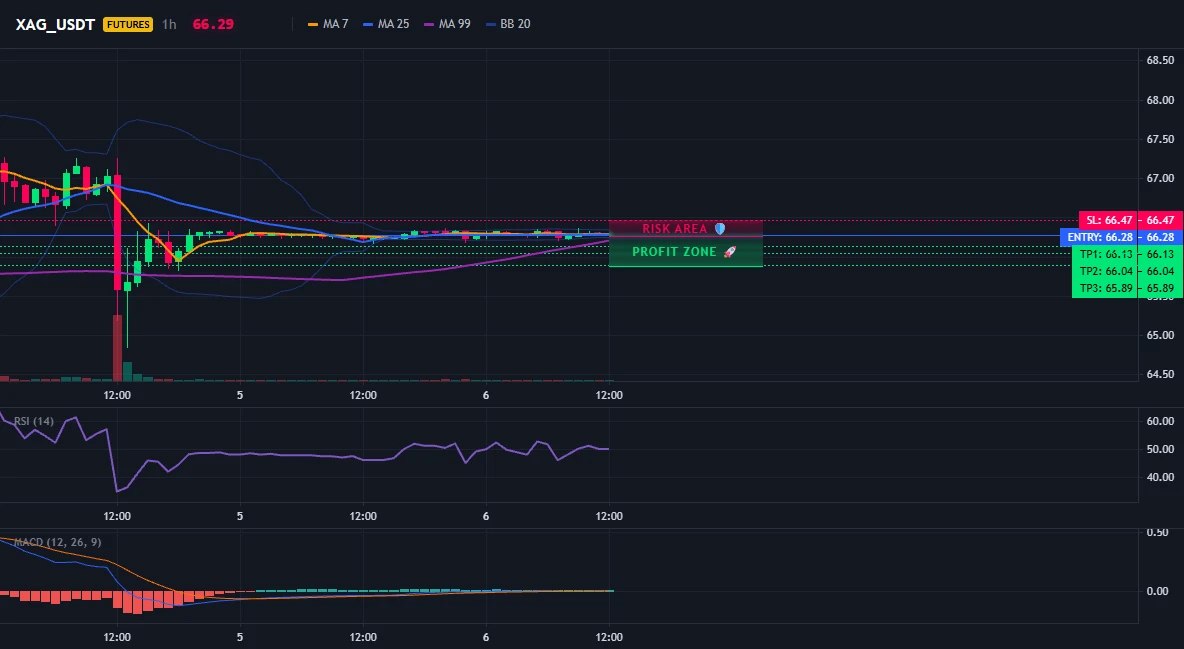The height and width of the screenshot is (649, 1184).
Task: Click the 68.50 price axis value
Action: pos(1161,60)
